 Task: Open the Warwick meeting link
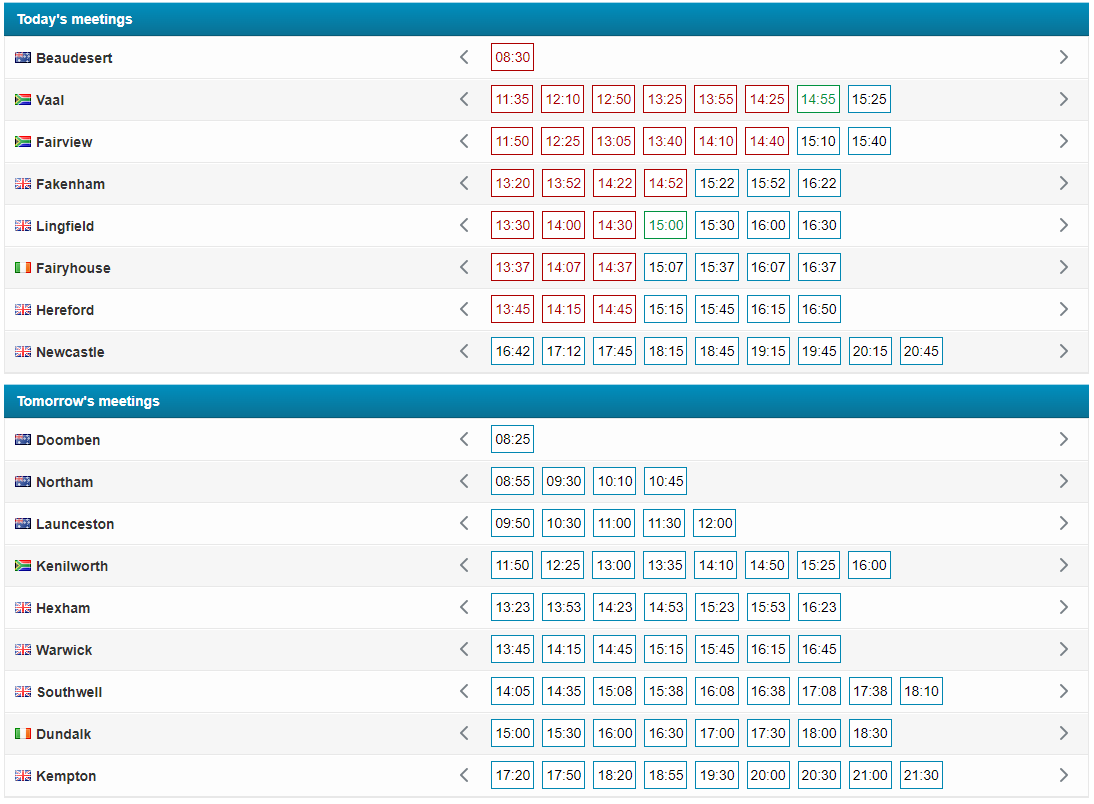point(64,650)
